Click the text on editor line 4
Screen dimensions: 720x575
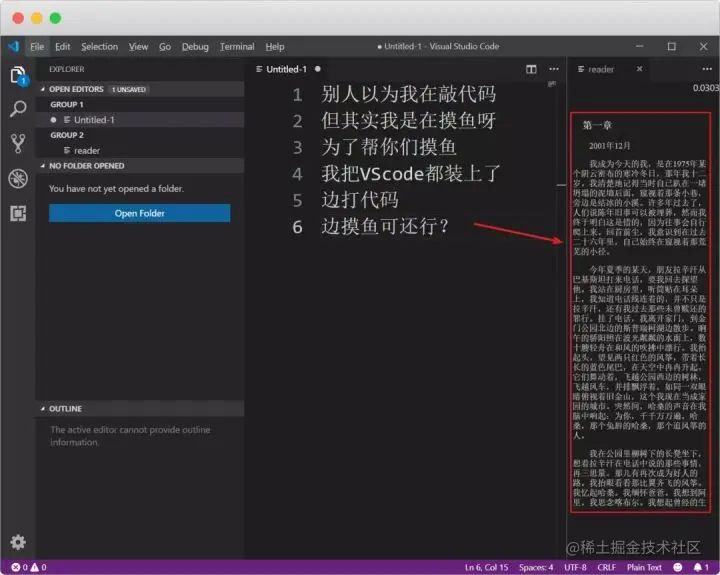tap(411, 174)
